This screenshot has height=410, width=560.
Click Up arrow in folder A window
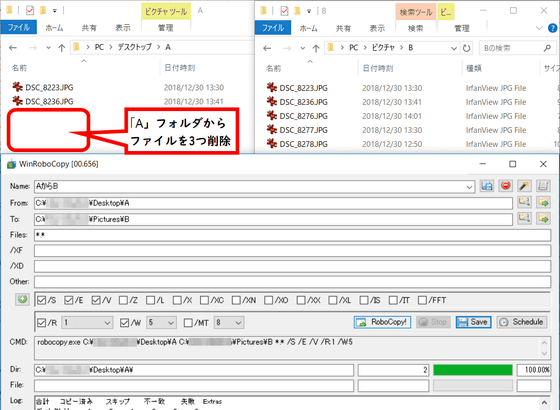click(x=61, y=48)
